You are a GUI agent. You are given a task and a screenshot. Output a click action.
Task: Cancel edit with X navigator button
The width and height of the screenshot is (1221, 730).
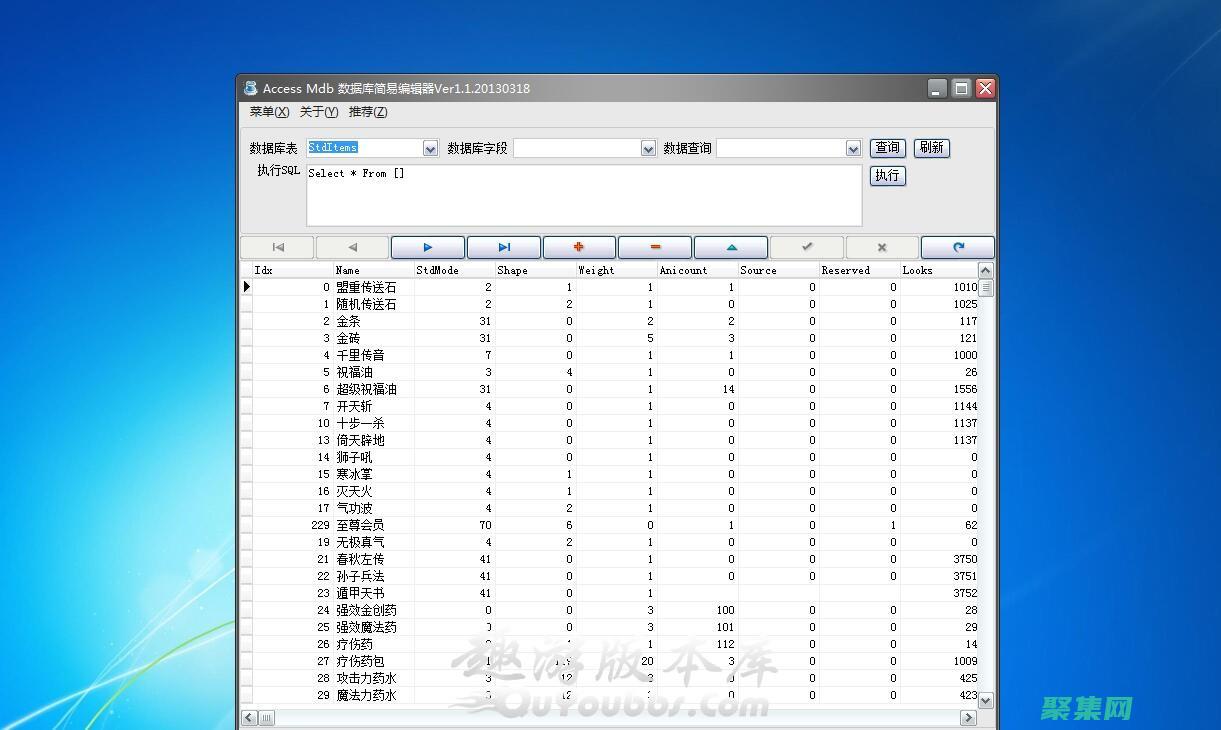click(x=882, y=247)
